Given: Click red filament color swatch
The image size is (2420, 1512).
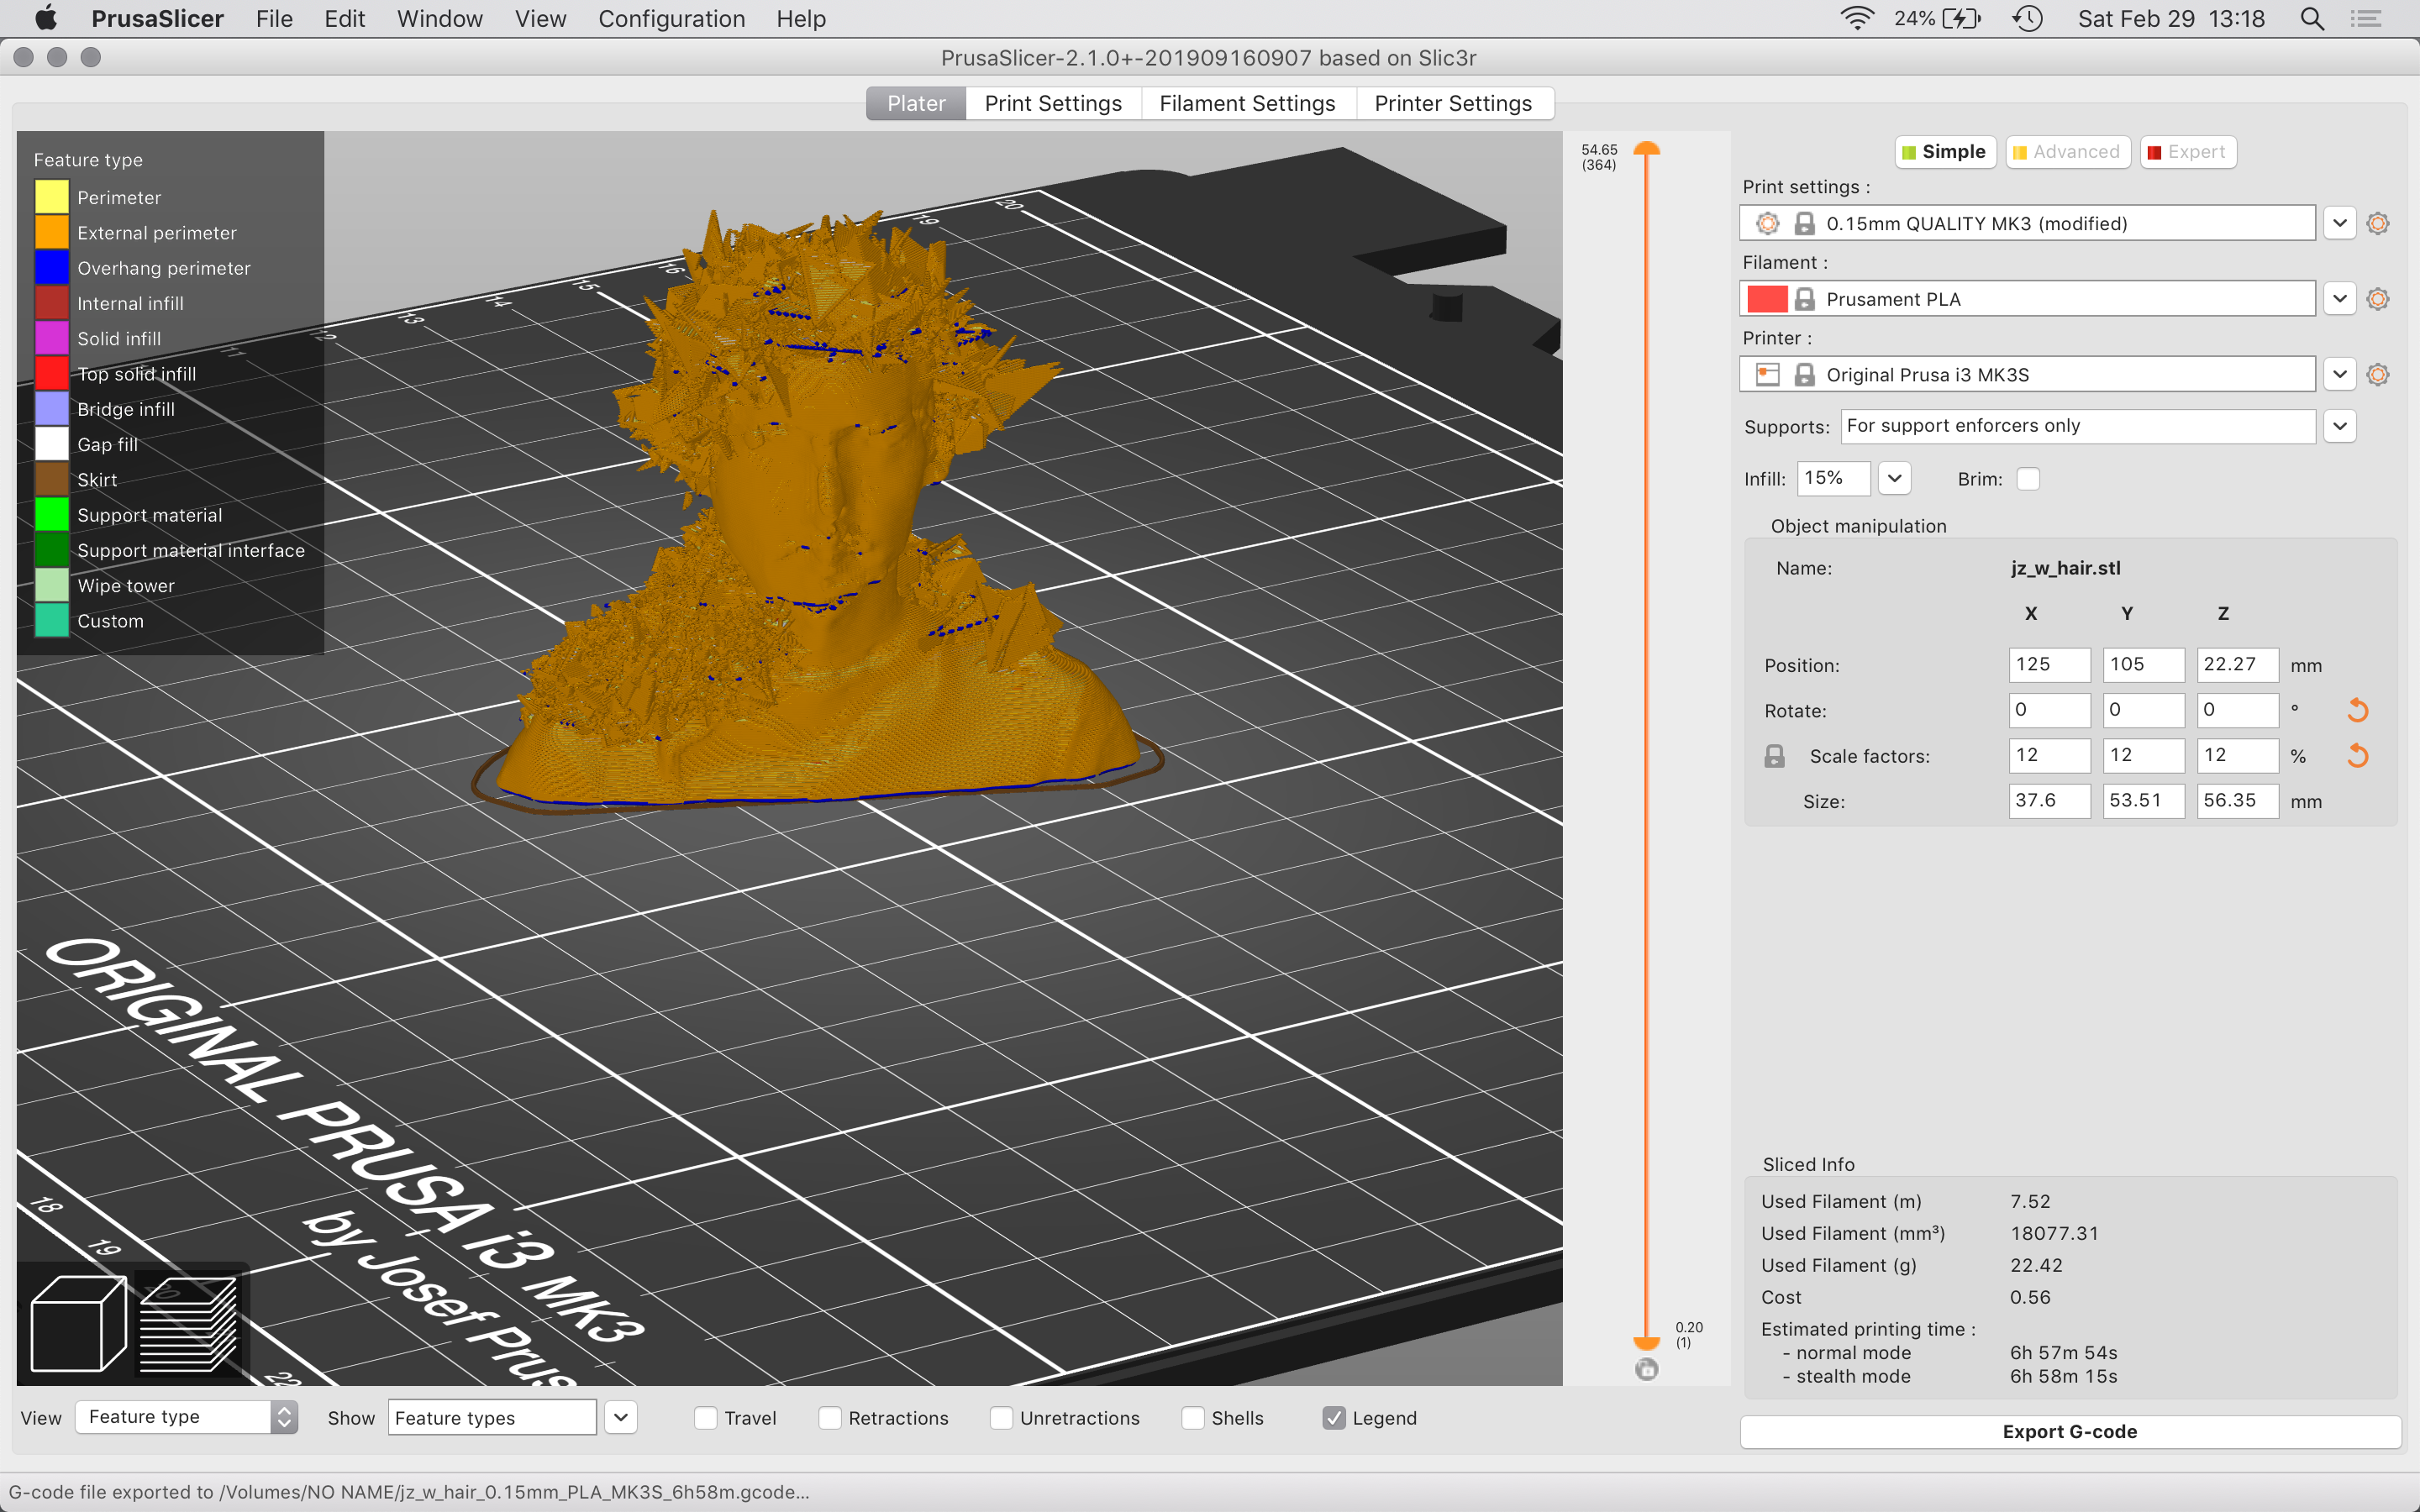Looking at the screenshot, I should coord(1767,299).
